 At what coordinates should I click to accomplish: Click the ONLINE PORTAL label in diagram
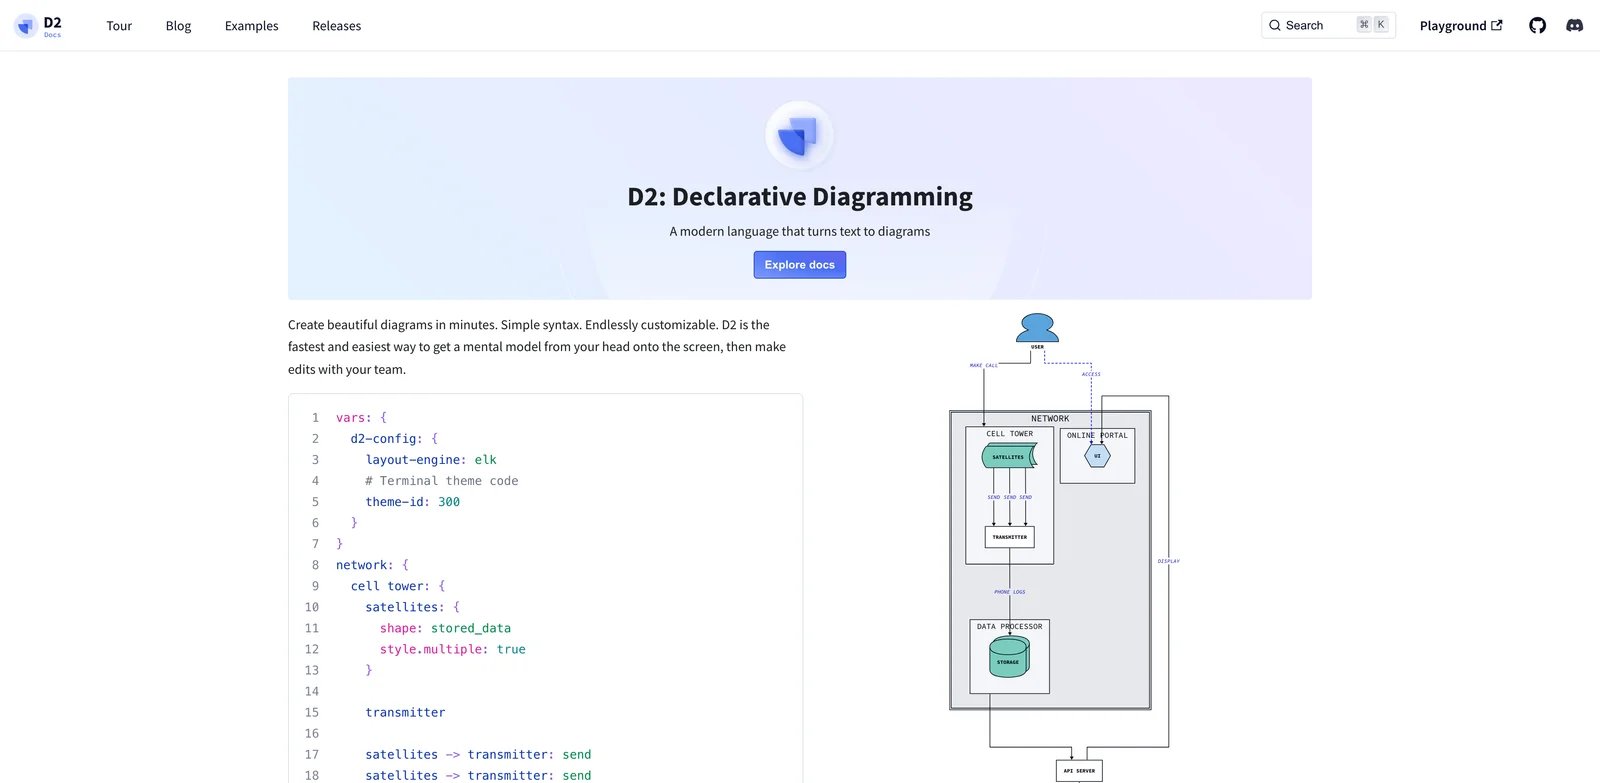pos(1097,435)
